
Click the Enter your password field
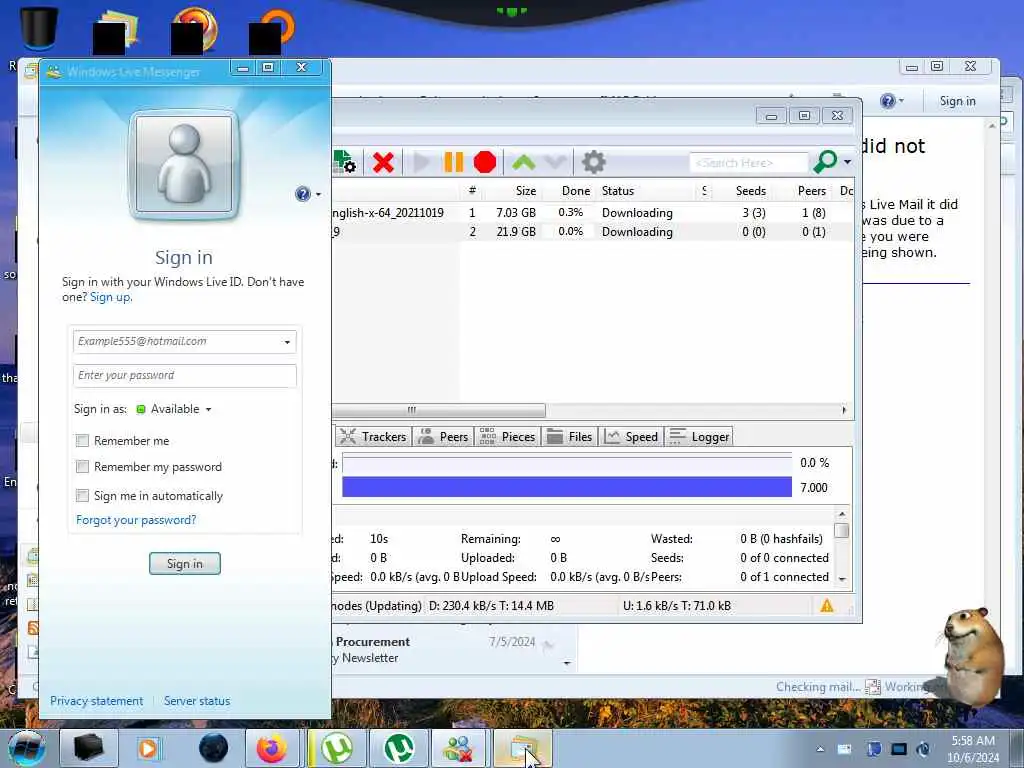point(185,376)
